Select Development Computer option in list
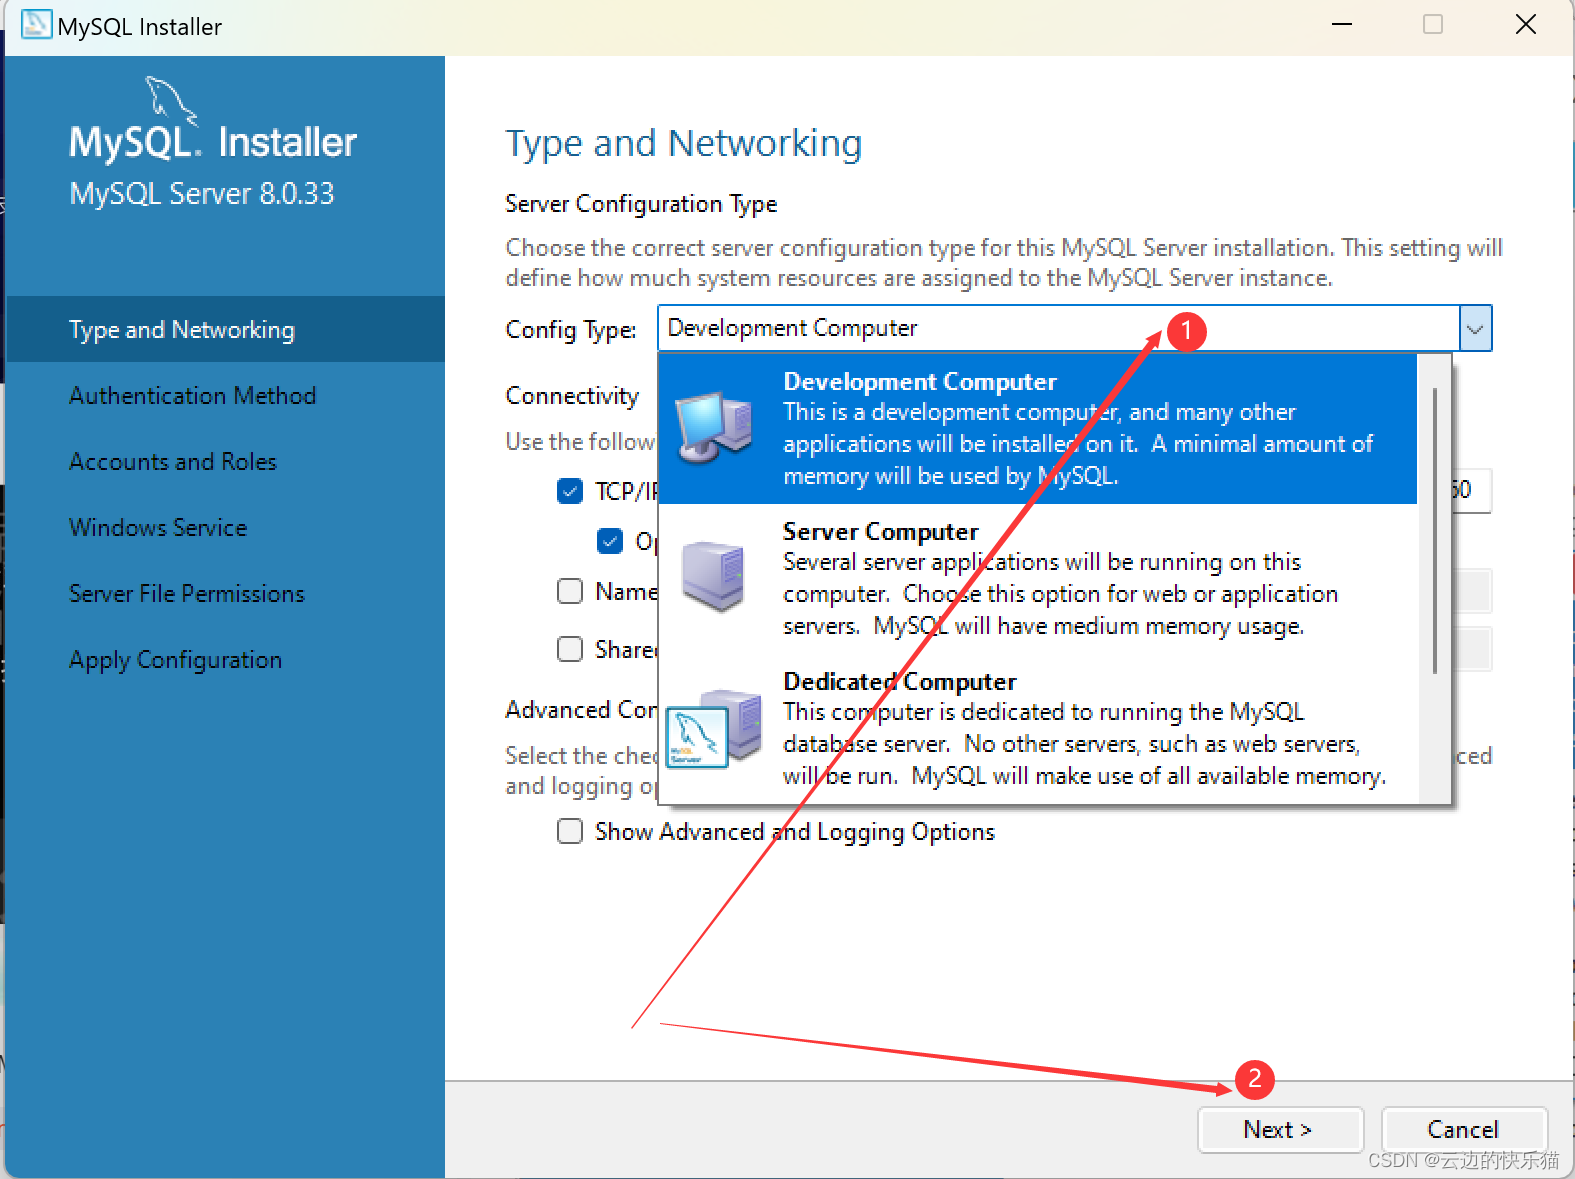 (x=1038, y=428)
